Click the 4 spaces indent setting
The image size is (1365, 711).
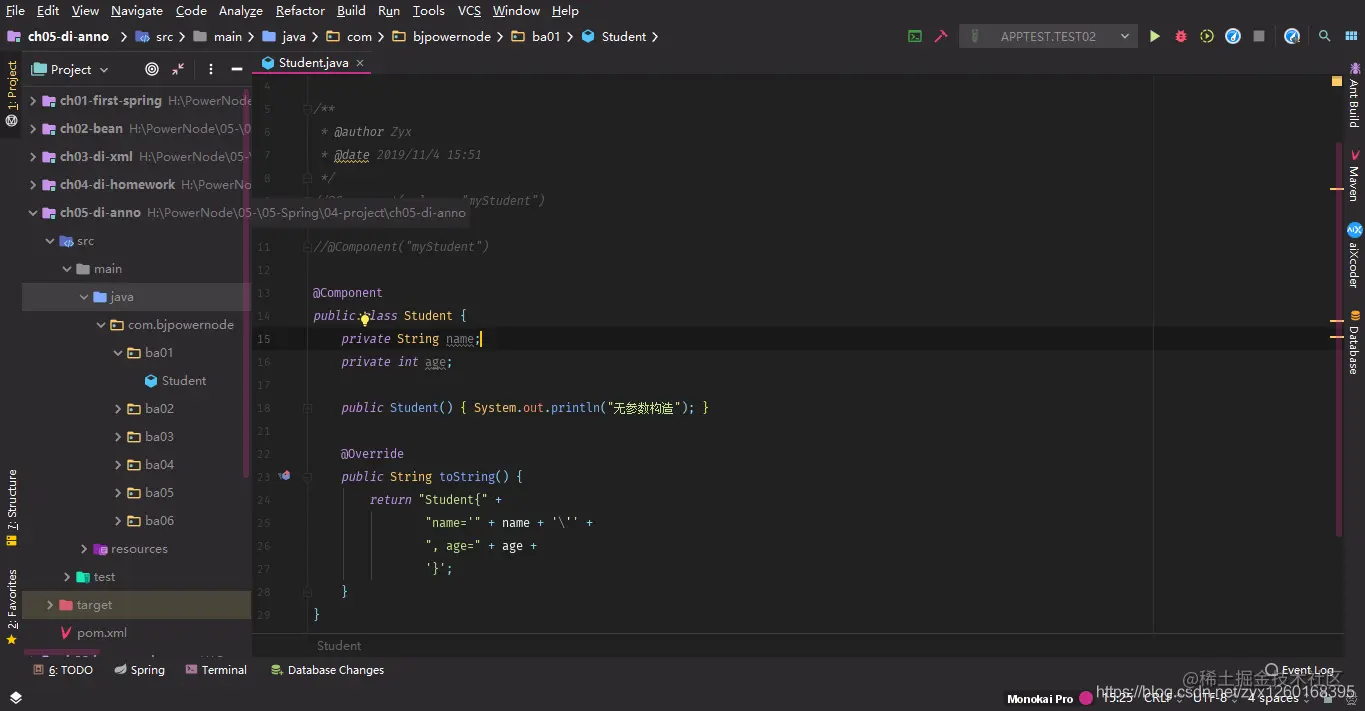1272,698
